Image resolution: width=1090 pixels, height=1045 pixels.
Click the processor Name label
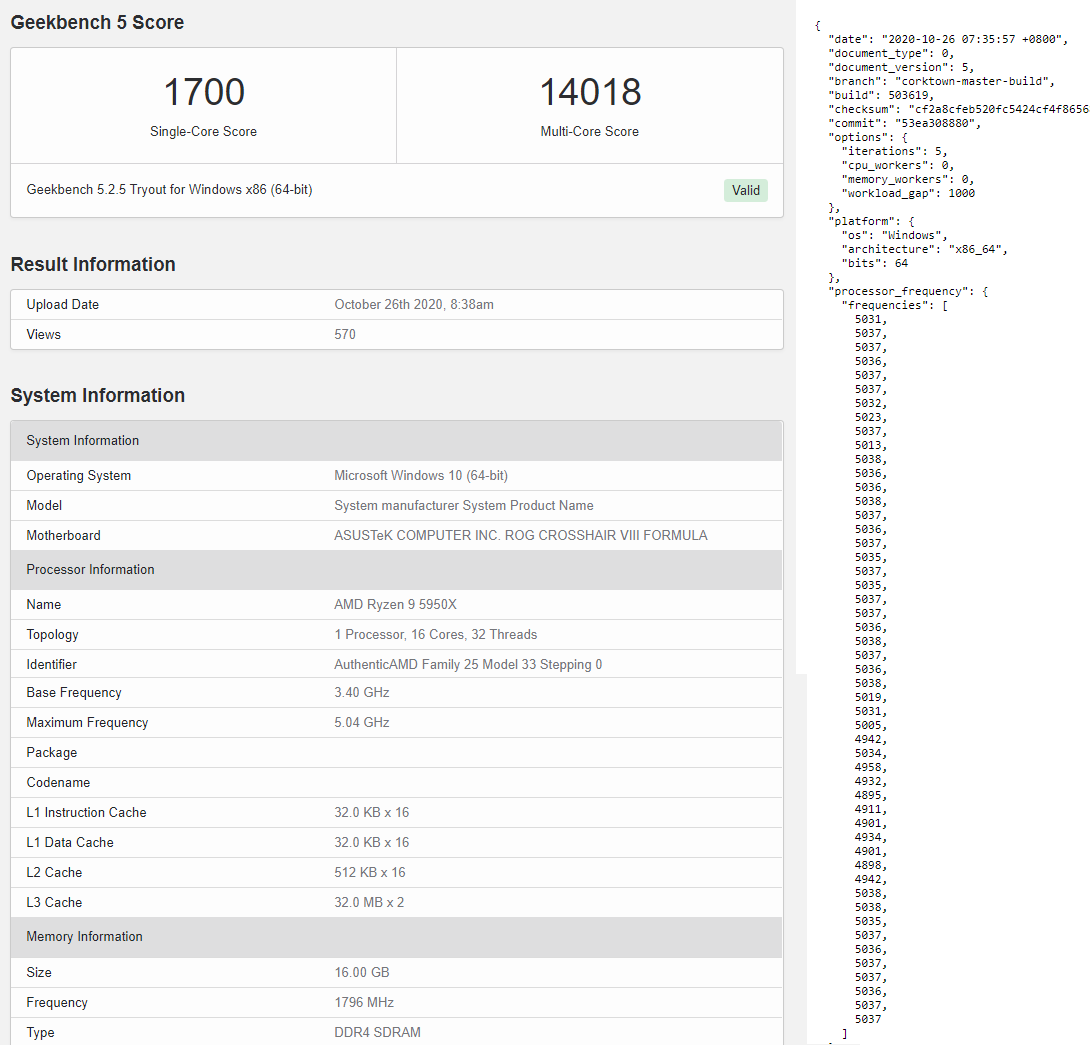pos(44,604)
